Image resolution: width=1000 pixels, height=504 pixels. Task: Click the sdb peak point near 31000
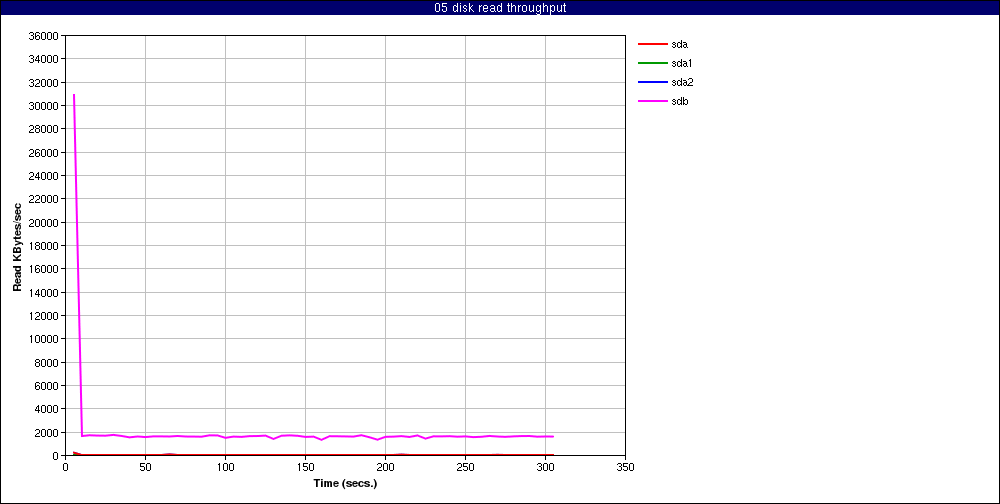coord(74,95)
